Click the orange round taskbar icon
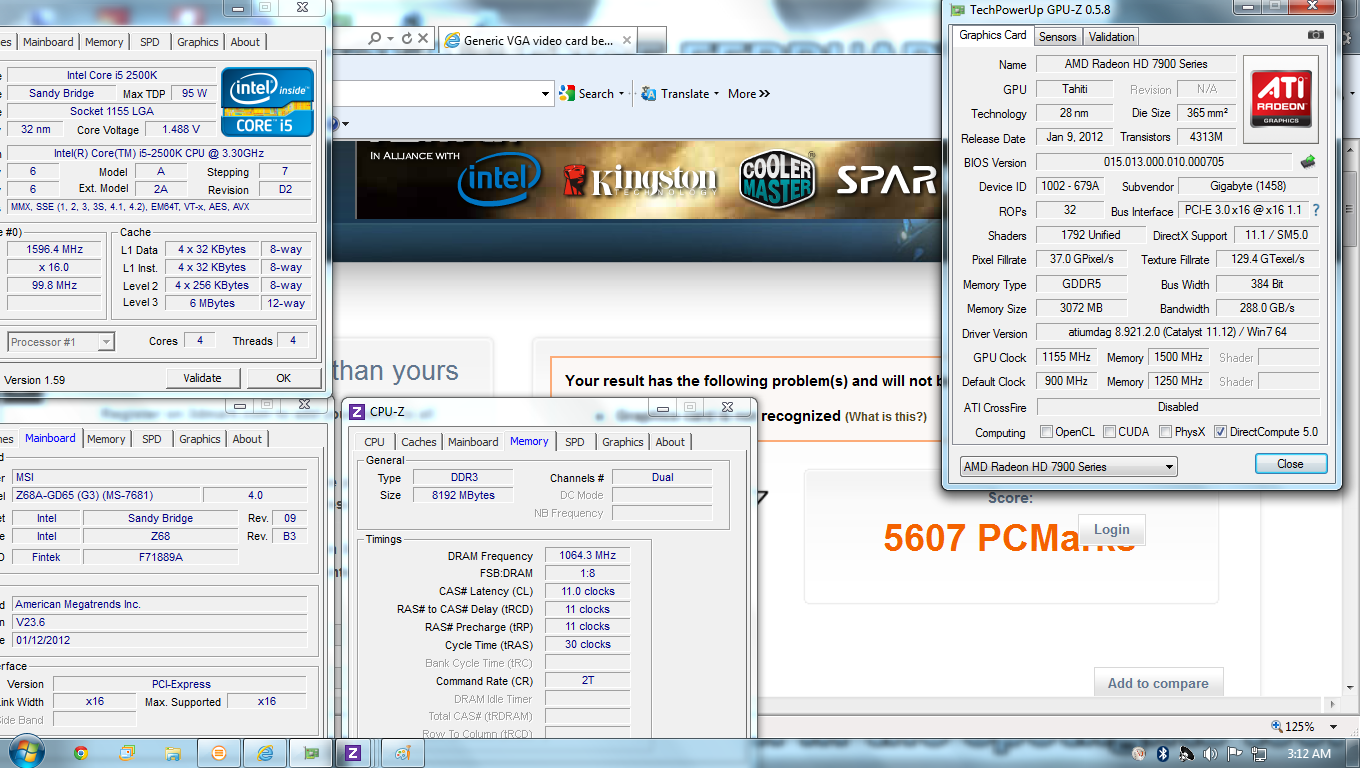The height and width of the screenshot is (768, 1360). click(x=219, y=753)
